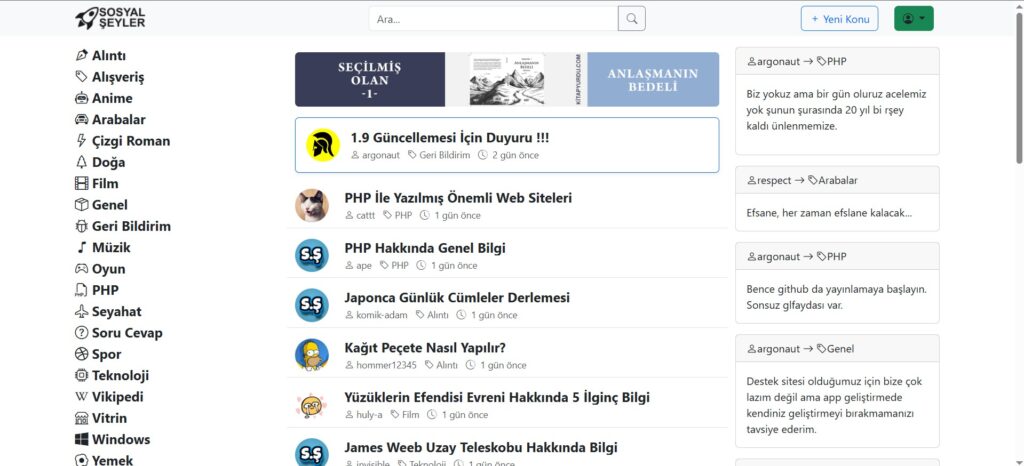Select the Oyun gamepad icon
Image resolution: width=1024 pixels, height=466 pixels.
82,269
